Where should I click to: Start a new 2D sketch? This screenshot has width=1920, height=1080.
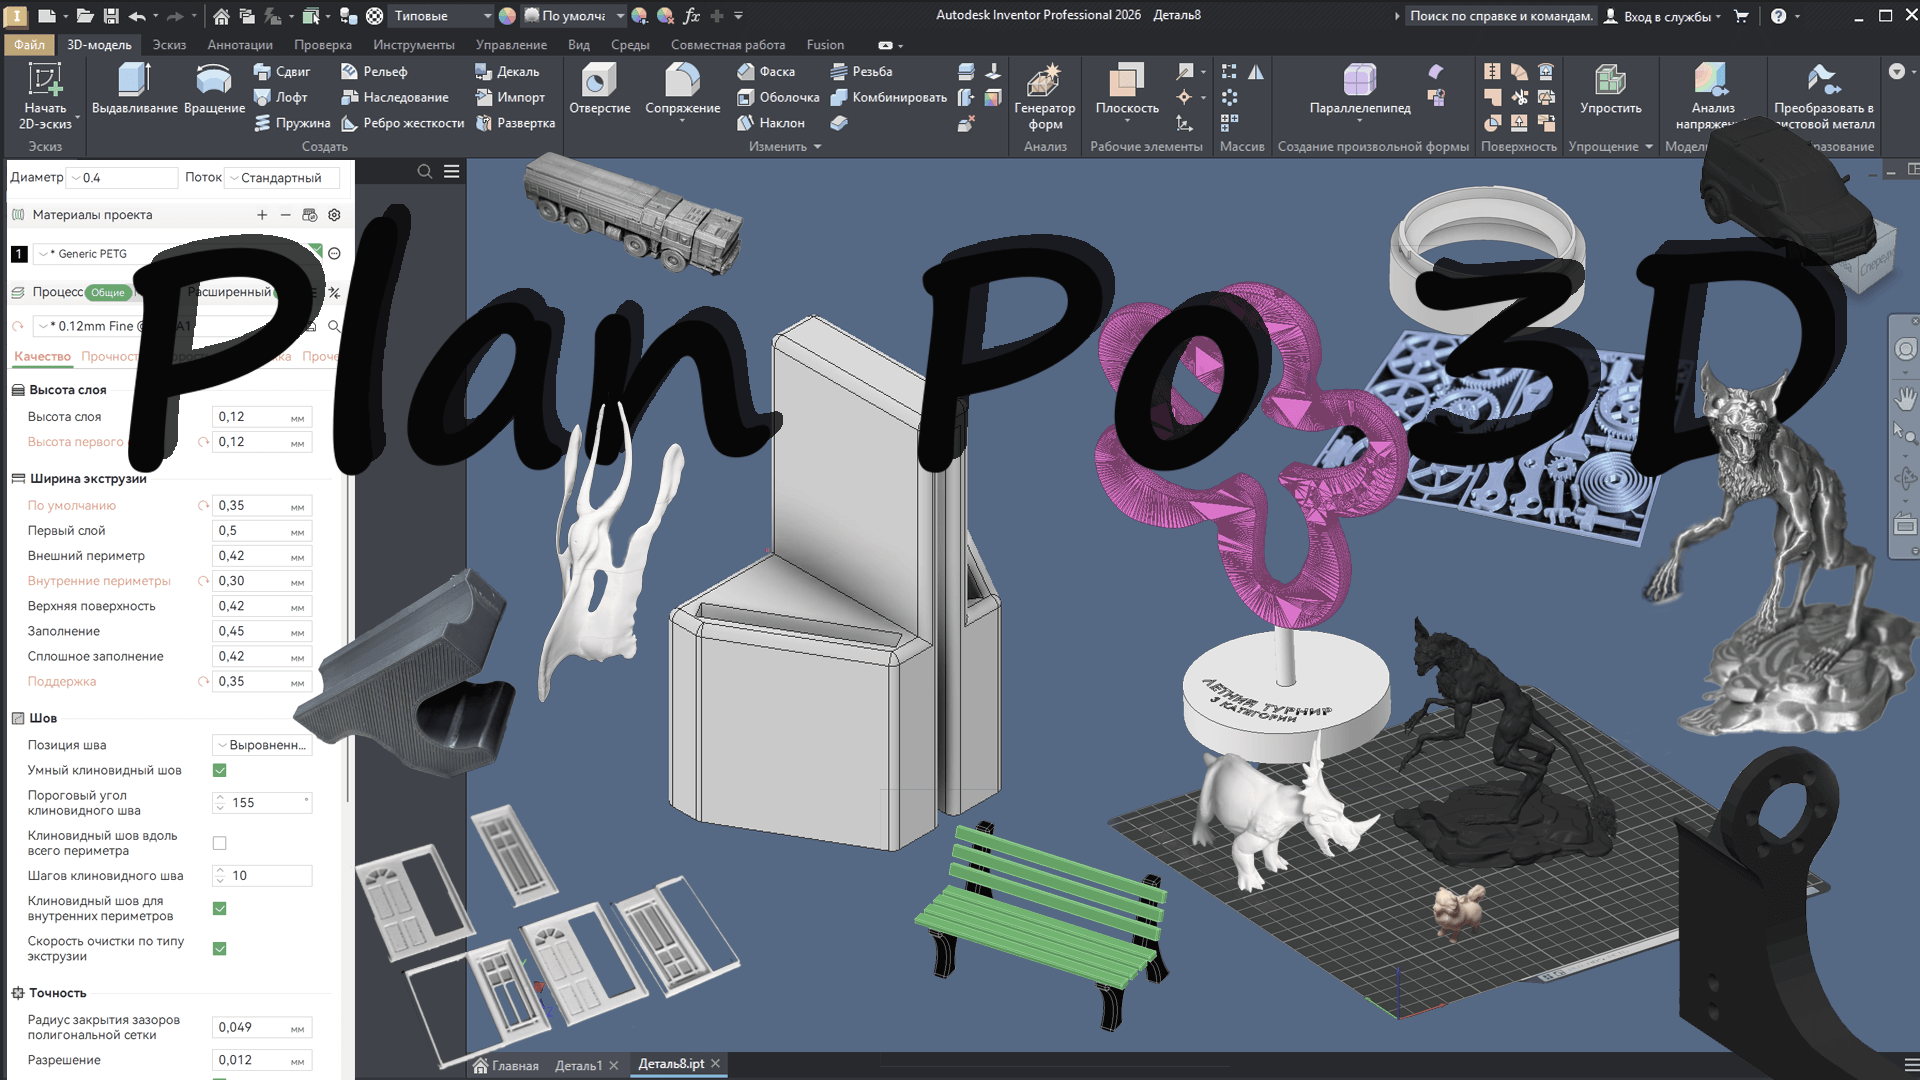click(x=45, y=96)
